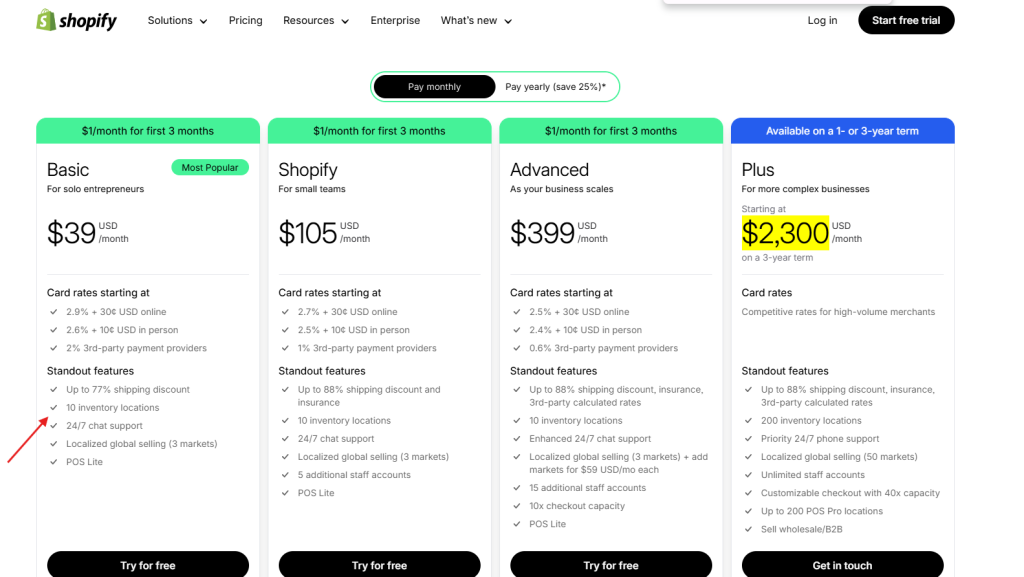Click checkmark next to POS Lite in Basic plan
The image size is (1024, 577).
tap(53, 462)
